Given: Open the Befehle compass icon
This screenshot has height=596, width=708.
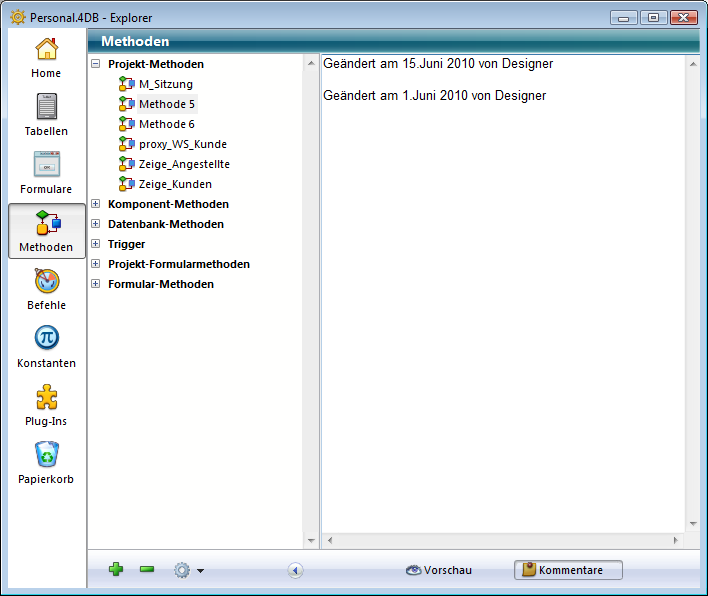Looking at the screenshot, I should tap(46, 288).
